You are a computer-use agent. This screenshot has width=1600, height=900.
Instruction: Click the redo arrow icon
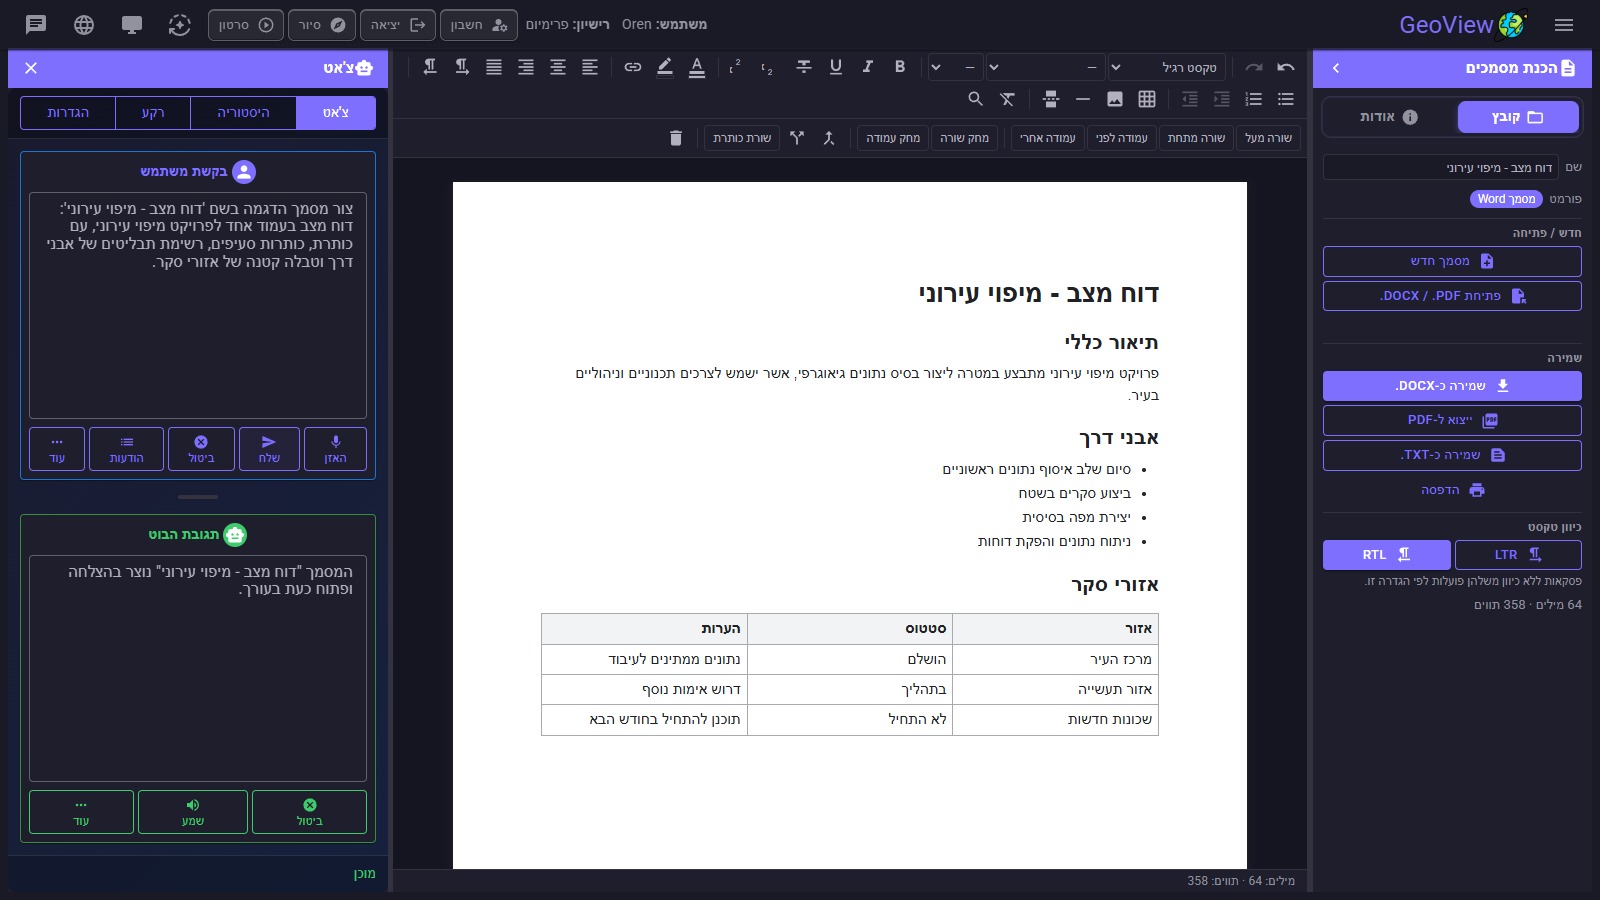point(1254,67)
